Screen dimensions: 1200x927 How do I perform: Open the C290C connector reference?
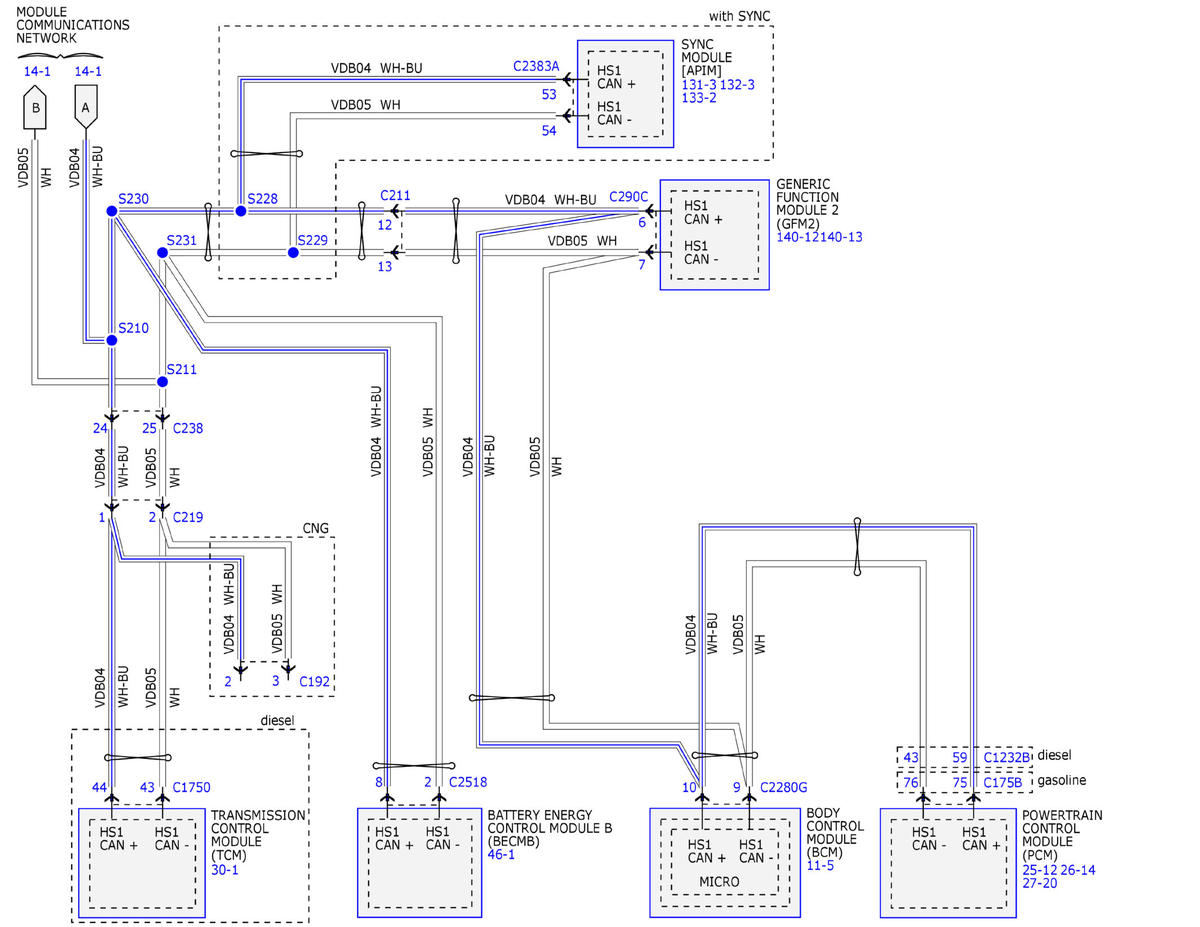(x=629, y=196)
